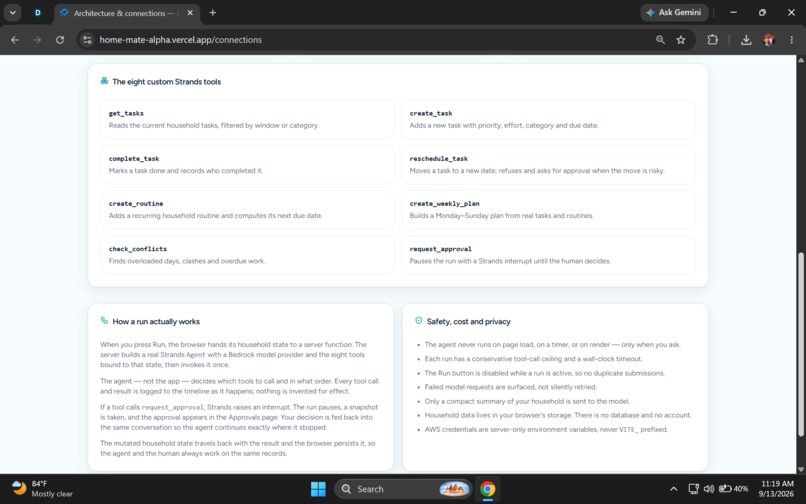Open the Chrome profile avatar
806x504 pixels.
pos(769,40)
